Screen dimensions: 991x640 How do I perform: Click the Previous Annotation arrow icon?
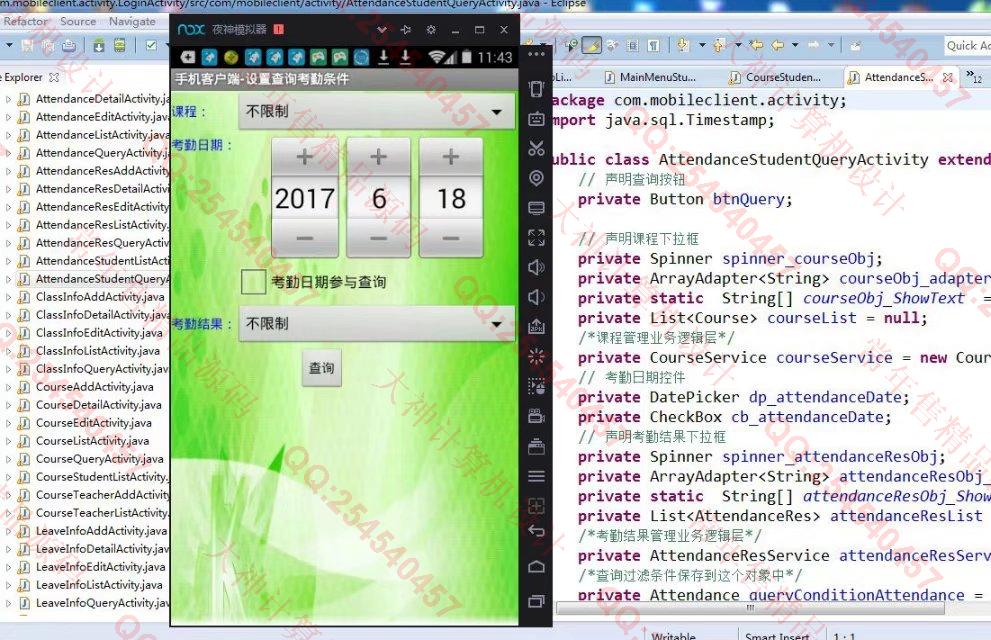[719, 45]
